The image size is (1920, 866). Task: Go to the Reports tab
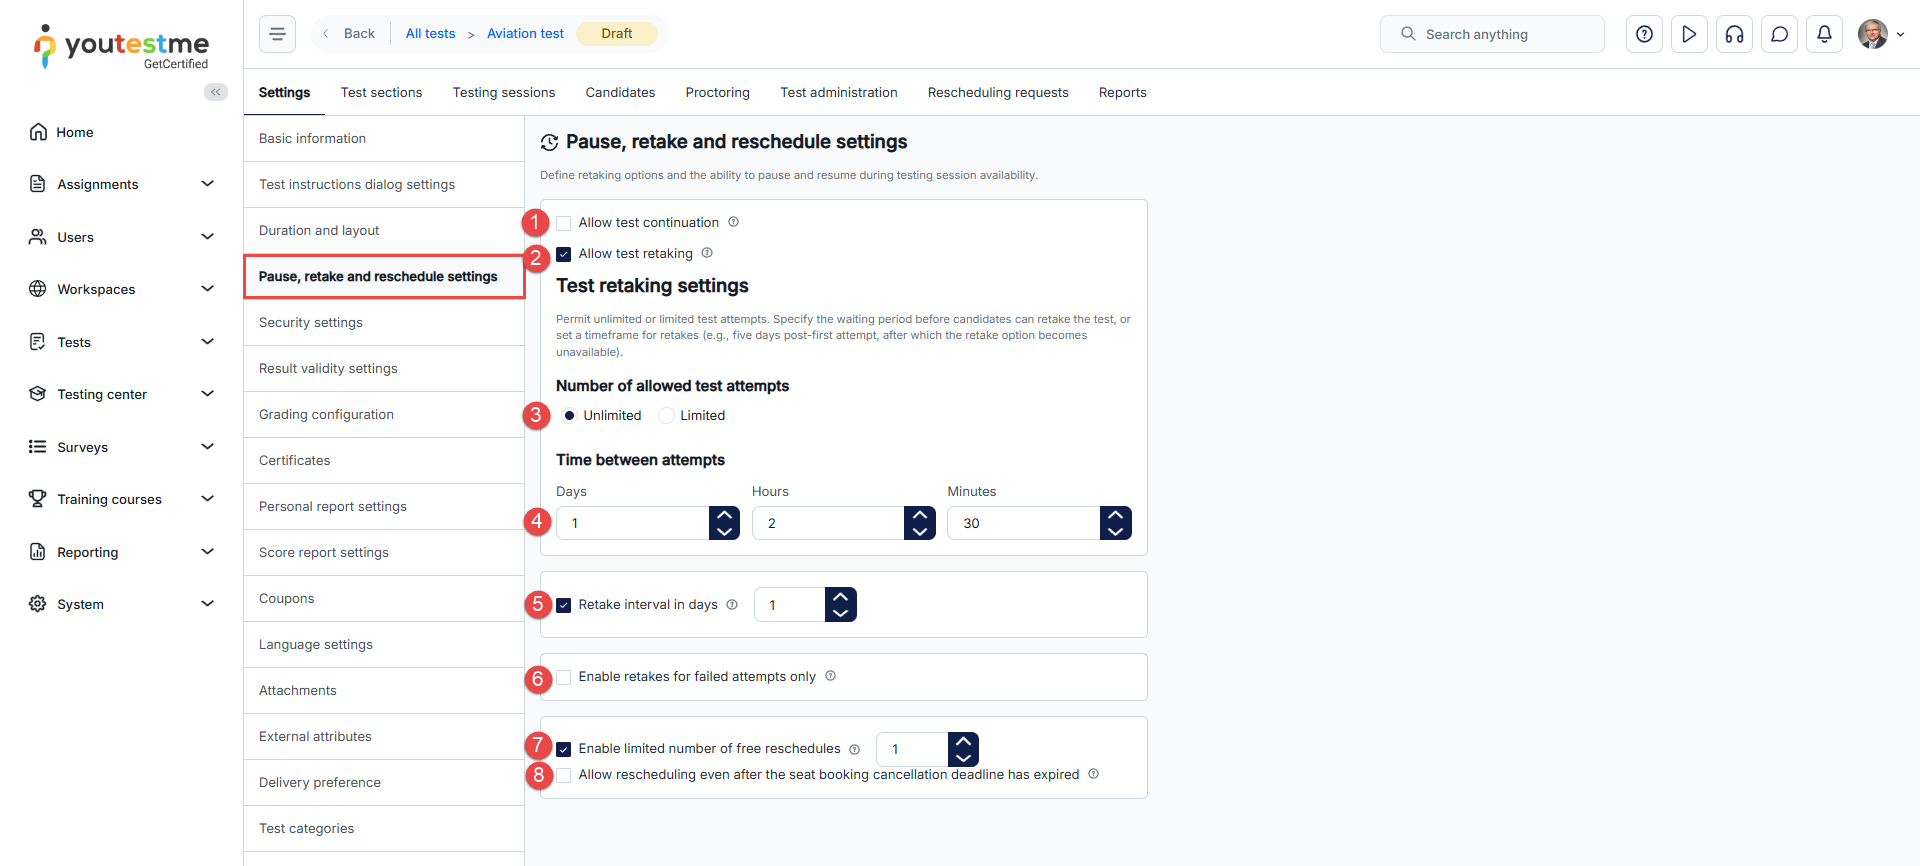tap(1122, 92)
